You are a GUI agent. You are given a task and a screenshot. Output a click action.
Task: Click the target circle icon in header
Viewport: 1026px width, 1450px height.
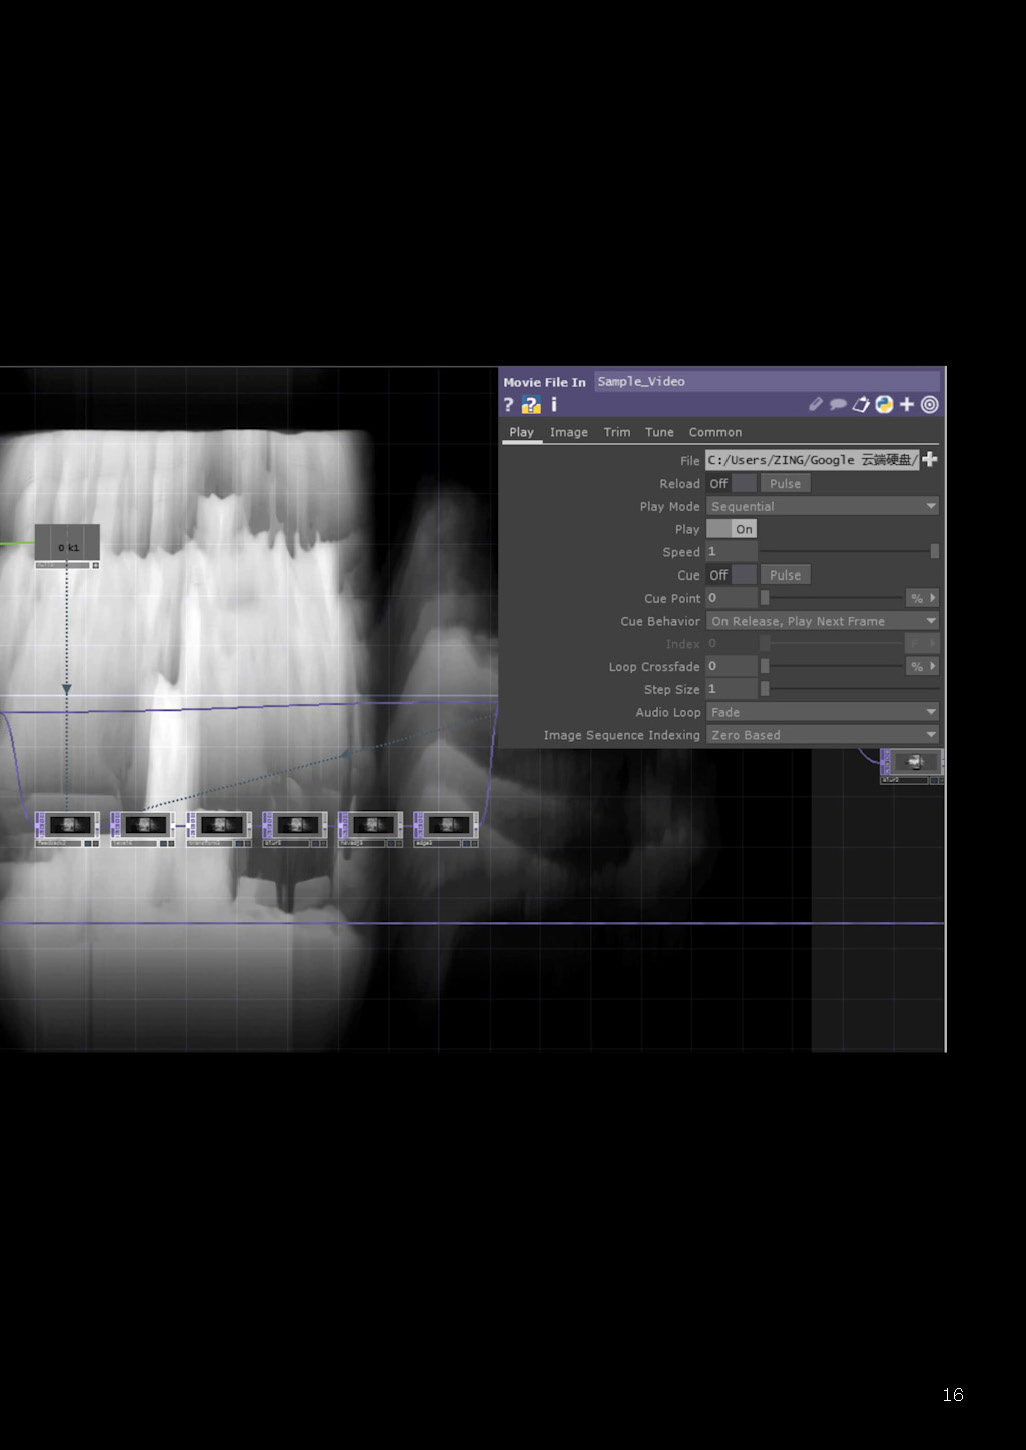point(930,405)
